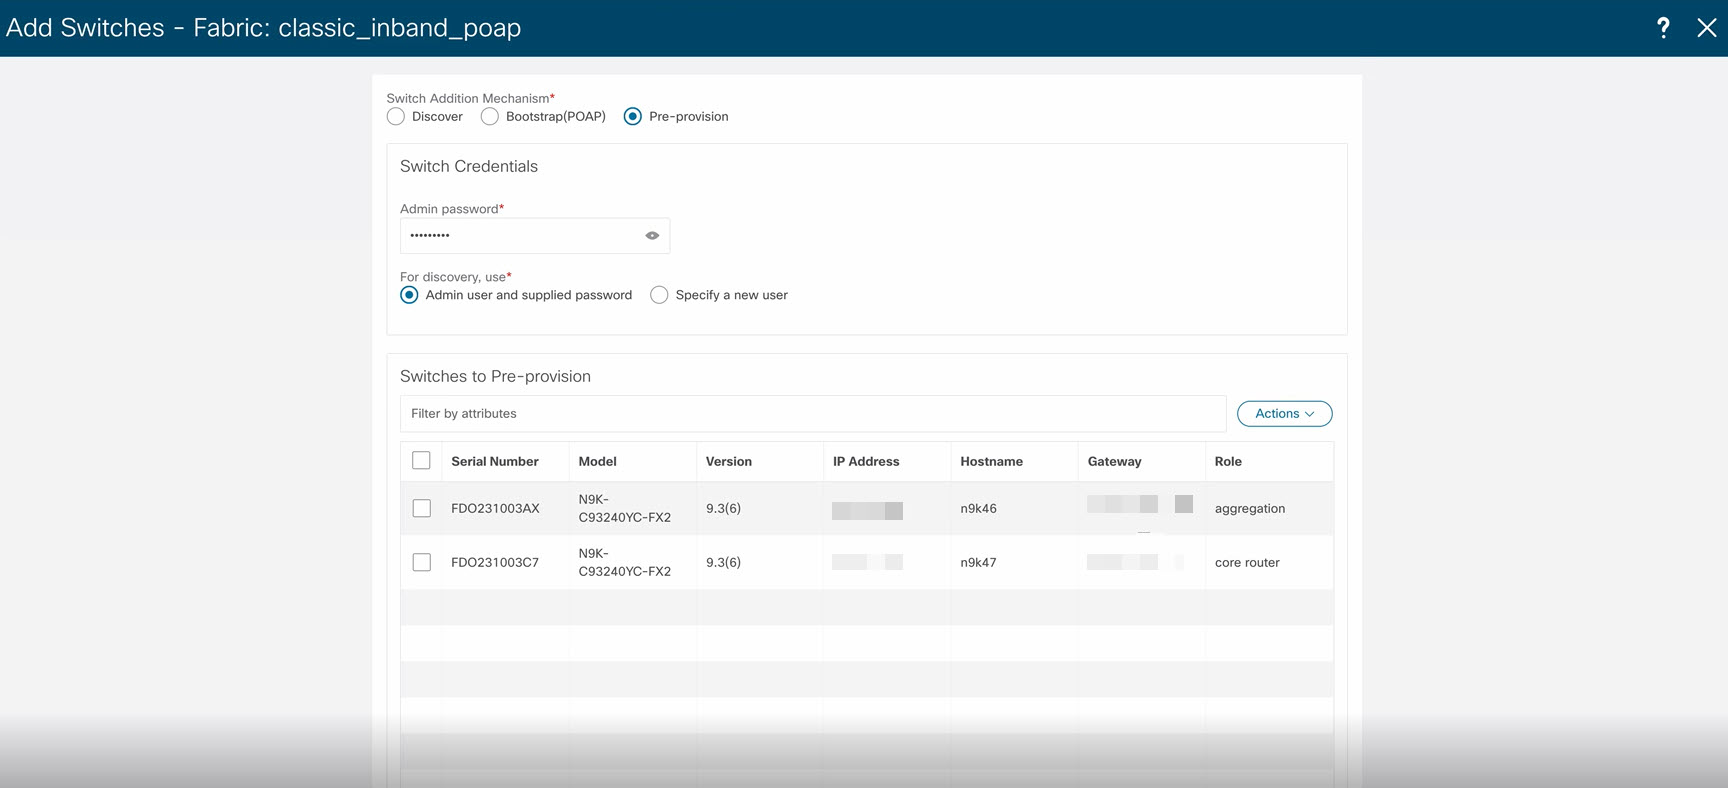Click model N9K-C93240YC-FX2 in n9k46 row
Screen dimensions: 1728x788
(x=625, y=509)
